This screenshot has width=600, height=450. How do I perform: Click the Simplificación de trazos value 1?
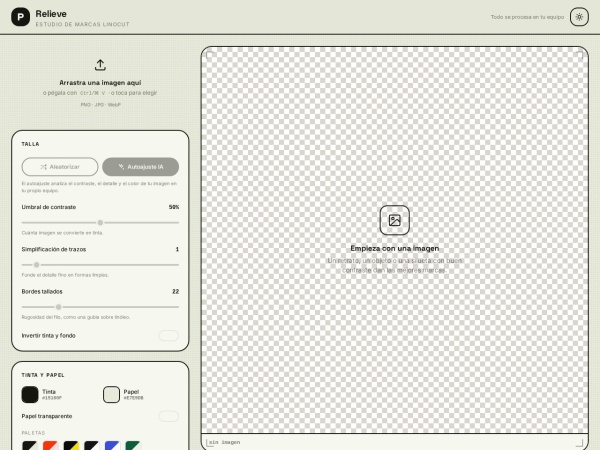click(177, 249)
